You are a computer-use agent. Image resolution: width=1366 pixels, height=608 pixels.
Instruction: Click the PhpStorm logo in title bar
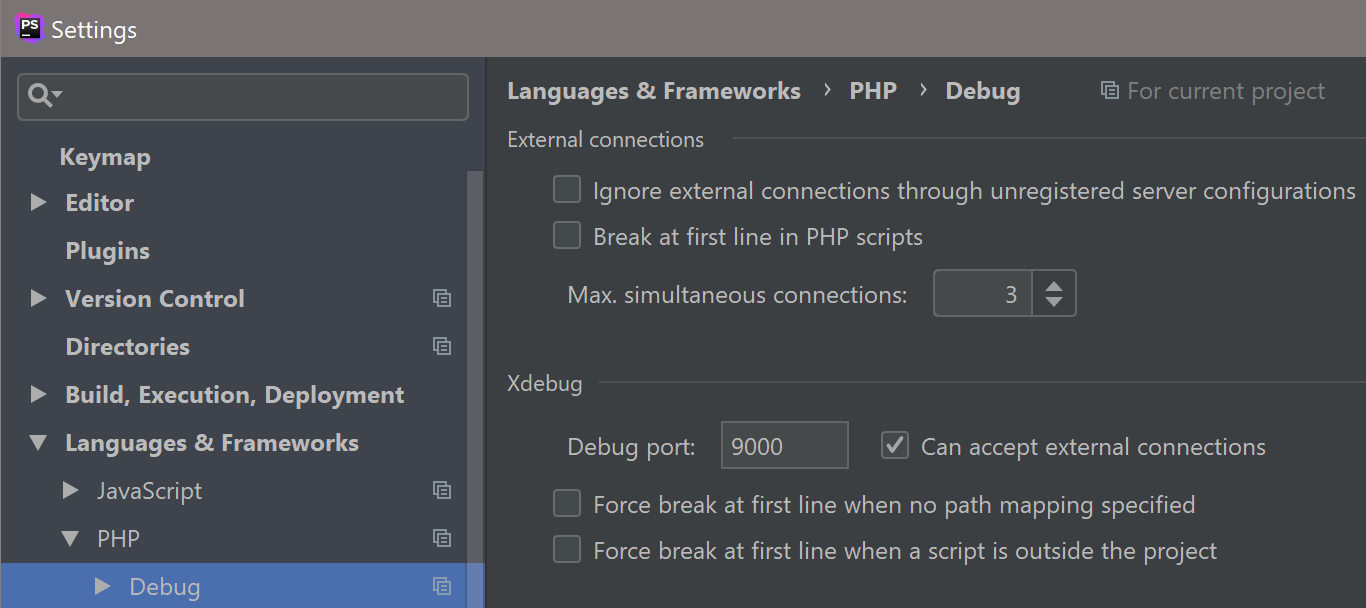coord(30,28)
